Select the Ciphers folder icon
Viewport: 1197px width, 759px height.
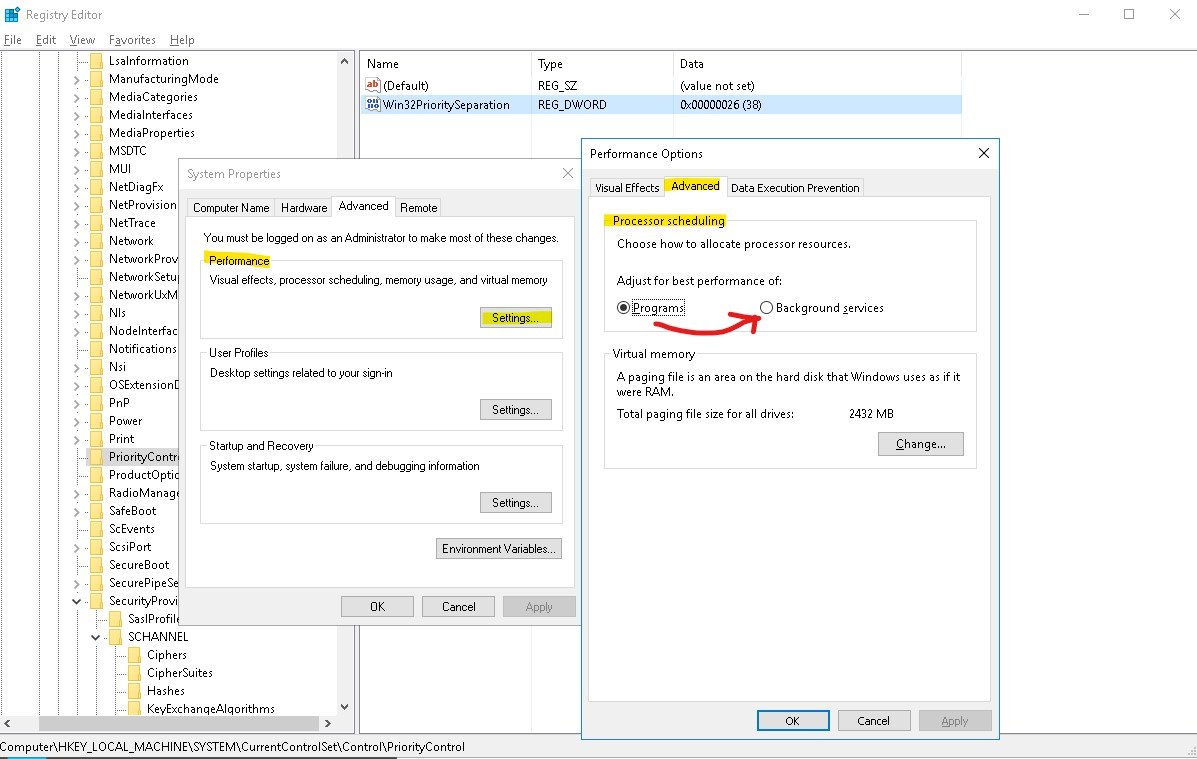tap(134, 655)
